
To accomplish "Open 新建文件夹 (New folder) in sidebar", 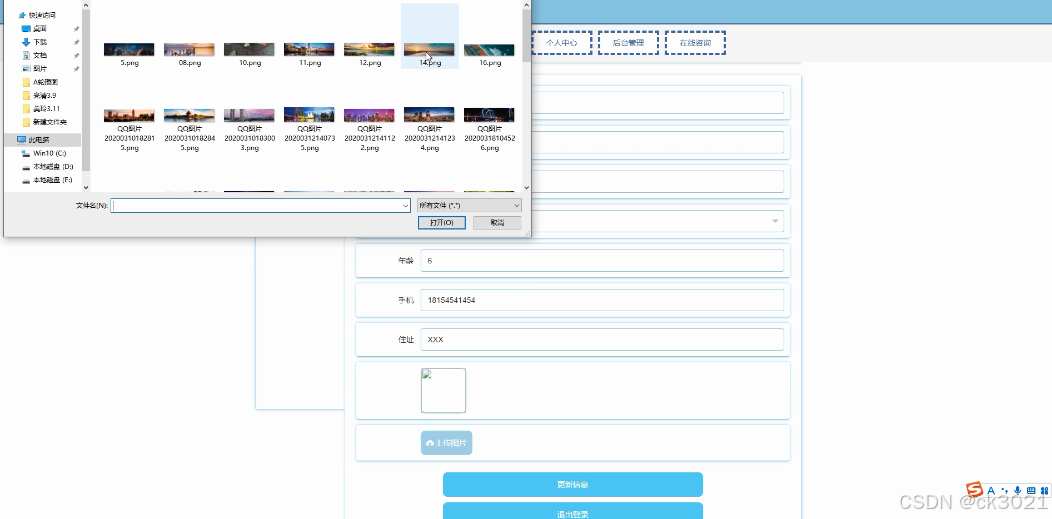I will pos(44,122).
